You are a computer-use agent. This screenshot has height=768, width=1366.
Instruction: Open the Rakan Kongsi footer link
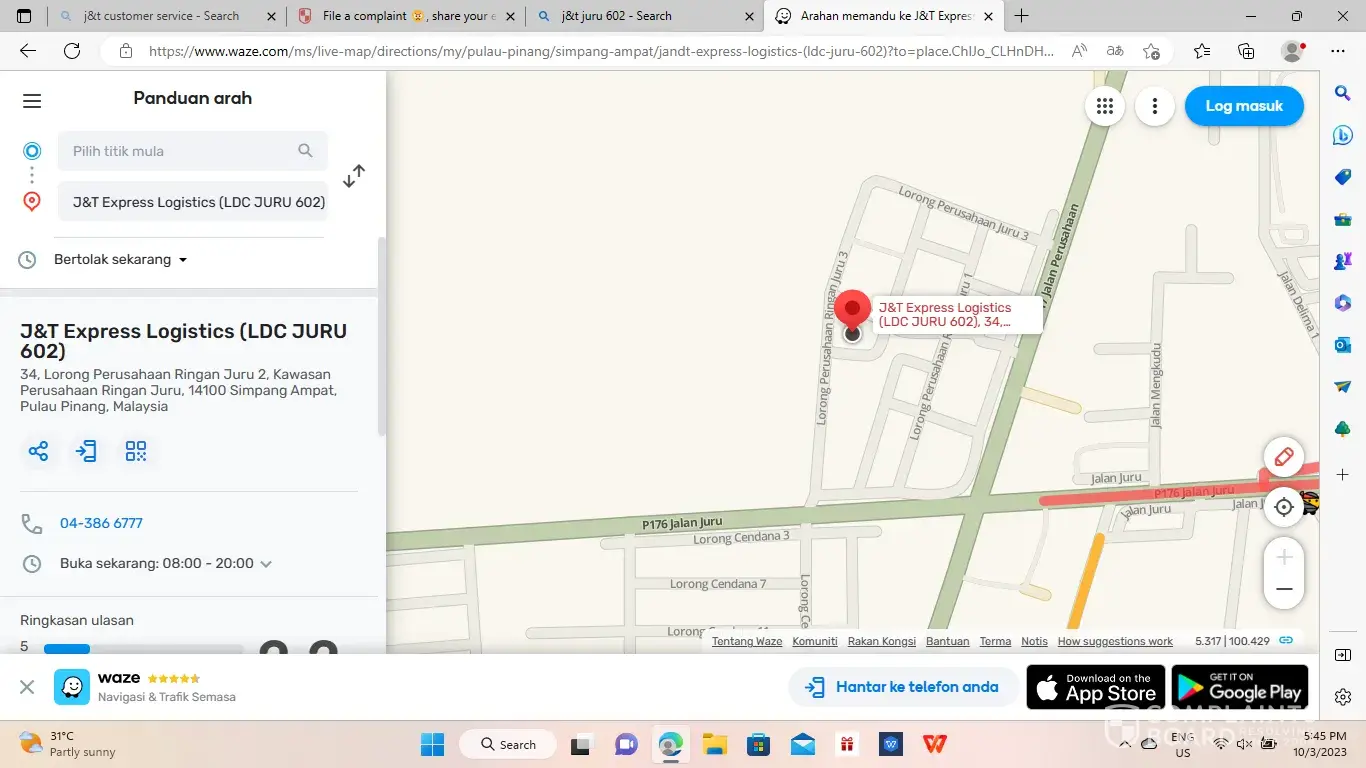(882, 641)
